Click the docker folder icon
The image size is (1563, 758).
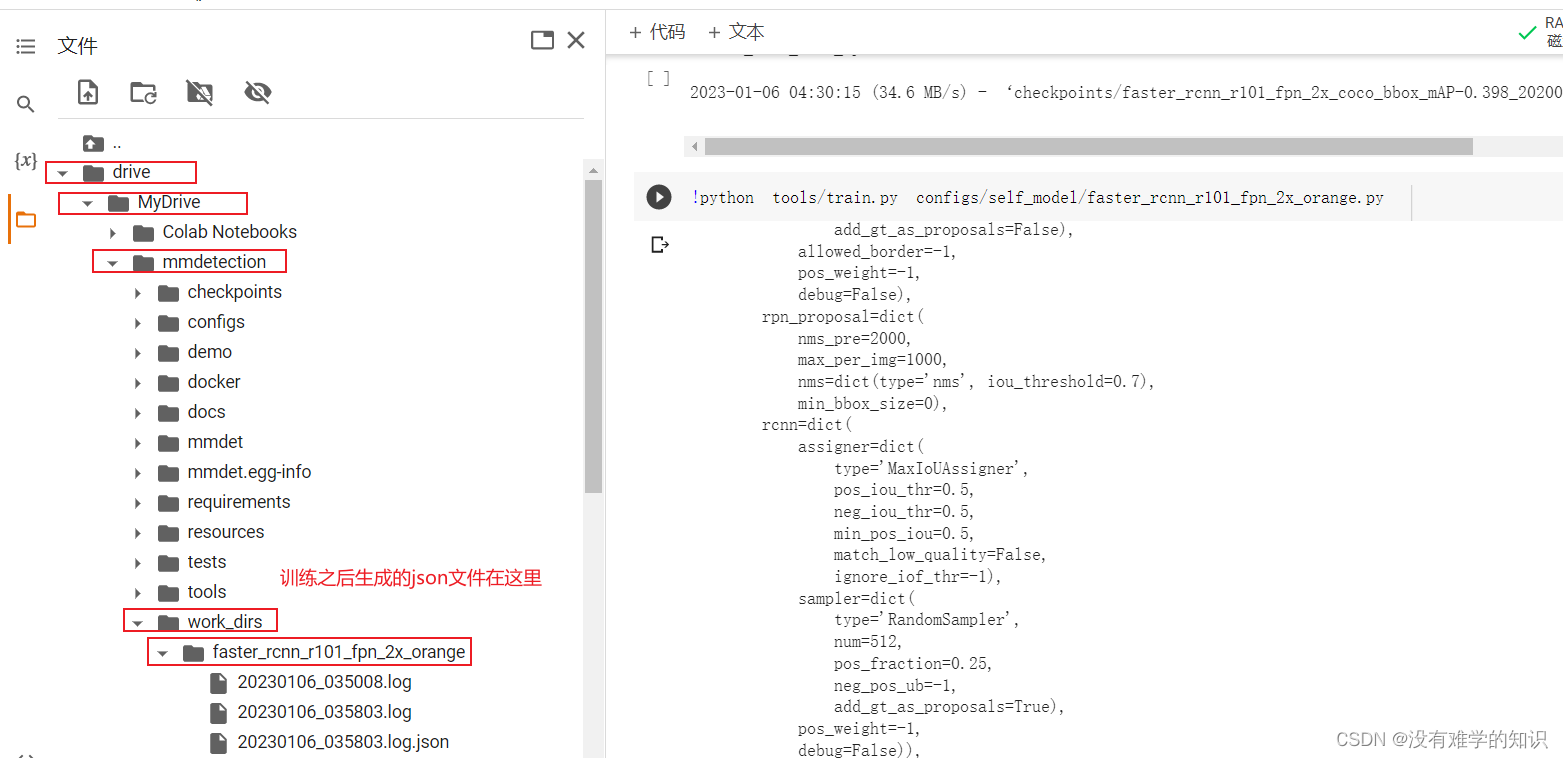click(x=168, y=382)
